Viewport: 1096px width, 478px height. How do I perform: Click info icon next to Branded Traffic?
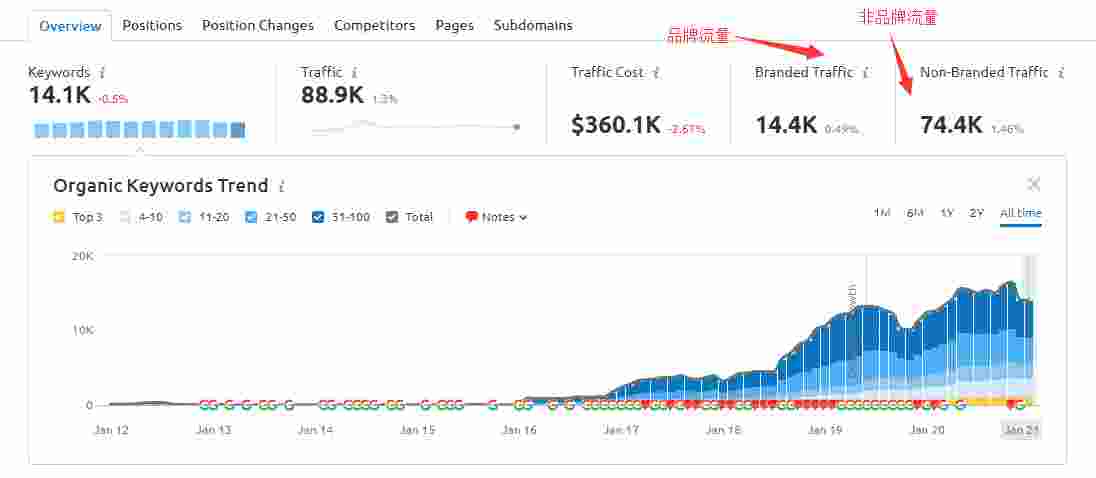866,73
